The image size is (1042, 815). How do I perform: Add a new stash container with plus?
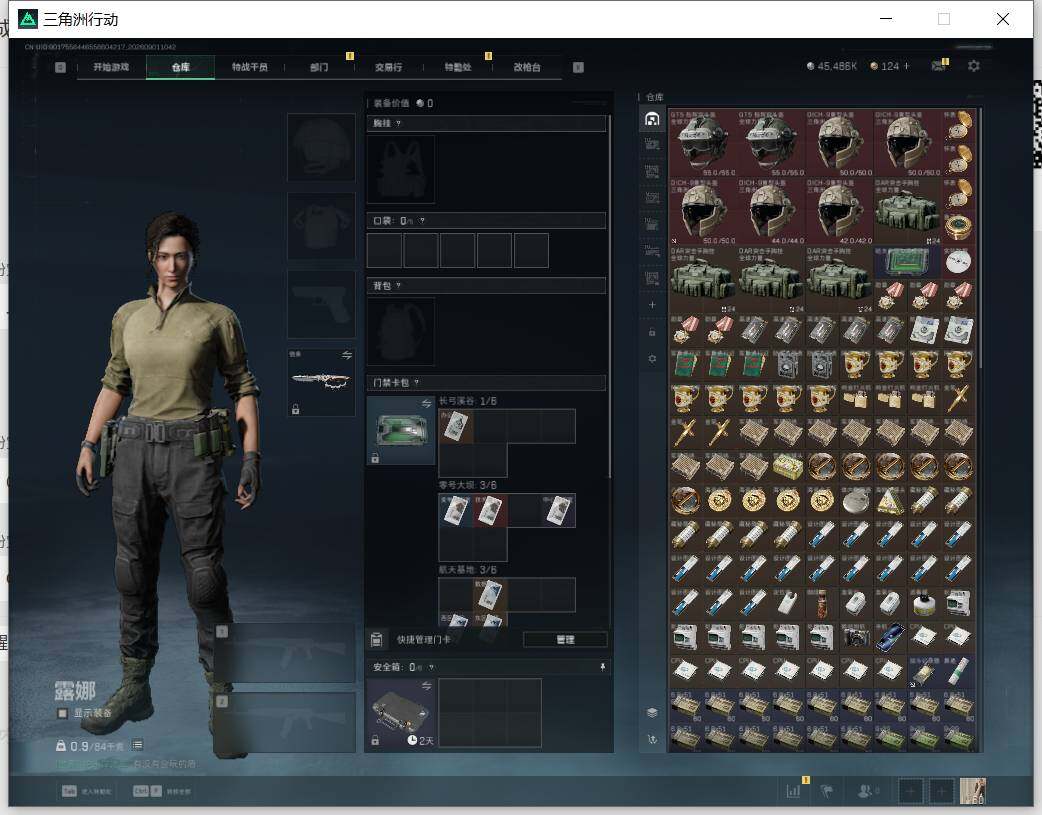coord(652,304)
